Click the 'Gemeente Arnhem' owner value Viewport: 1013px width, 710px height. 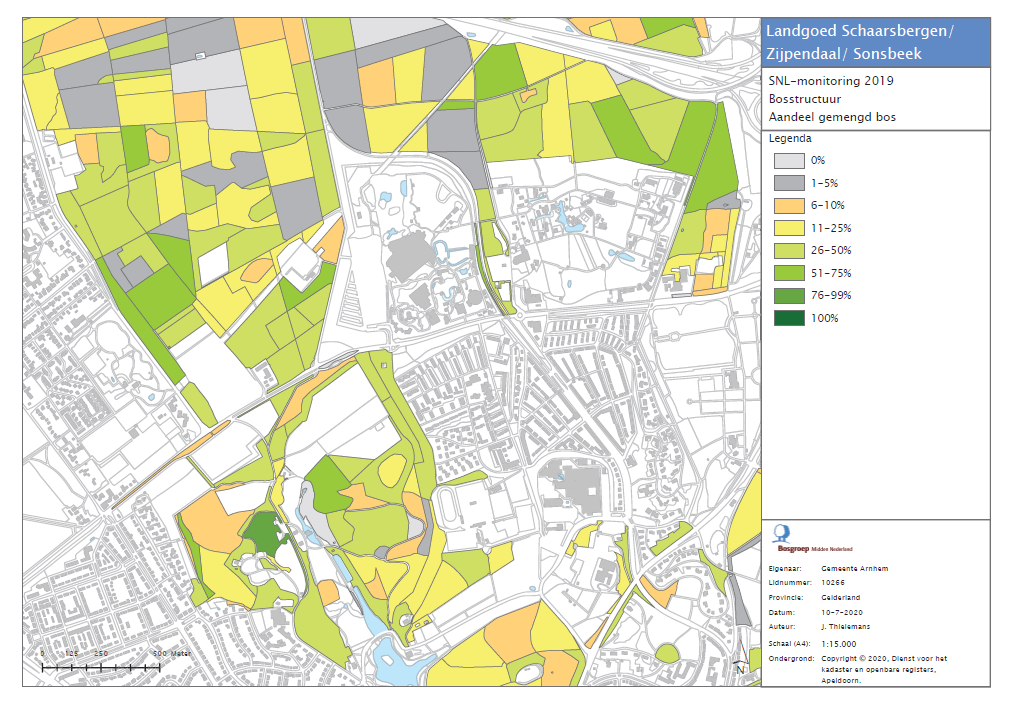854,568
